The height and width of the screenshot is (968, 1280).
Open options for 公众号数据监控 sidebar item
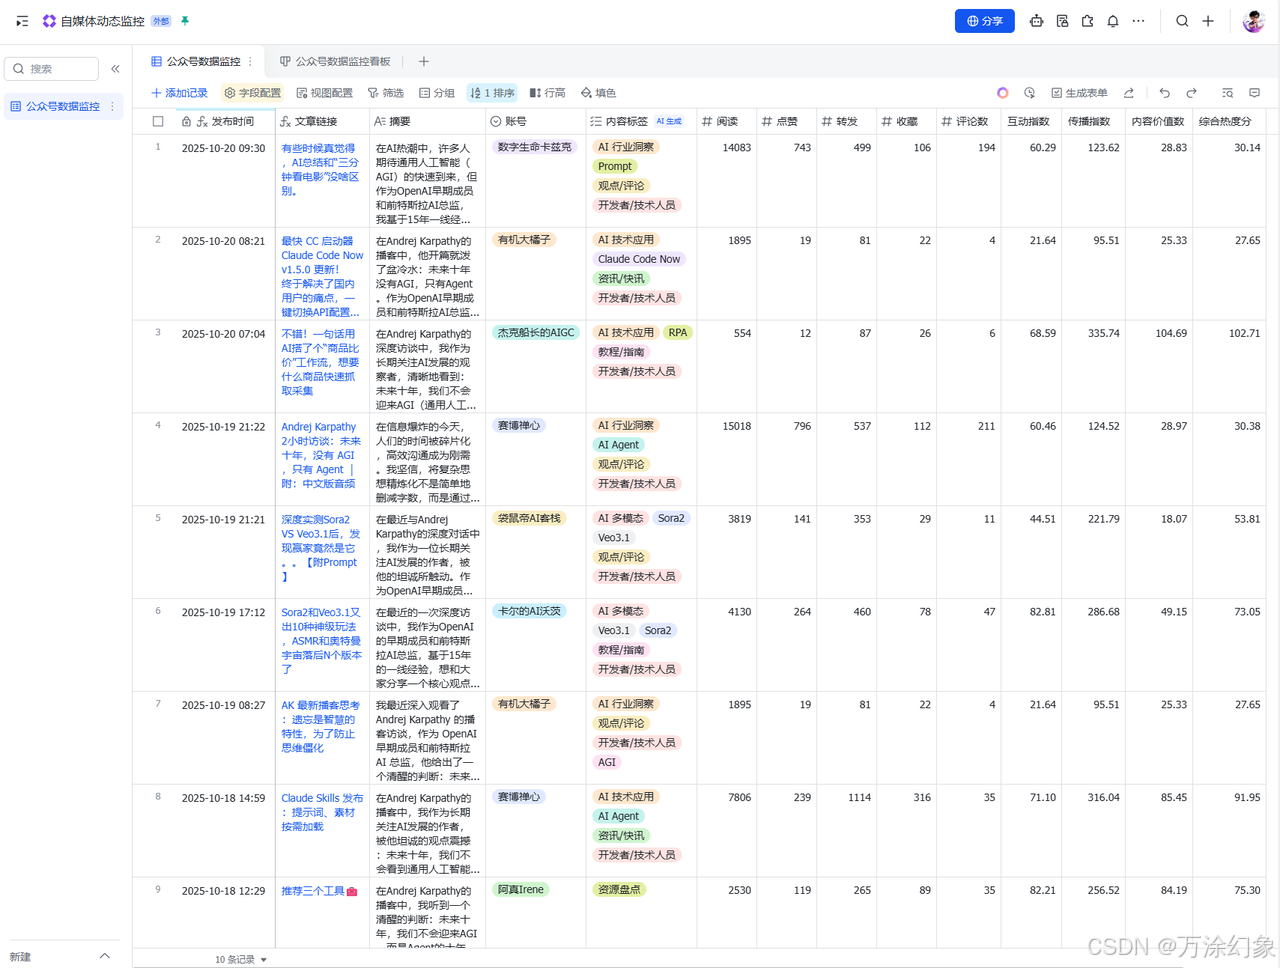click(x=112, y=106)
